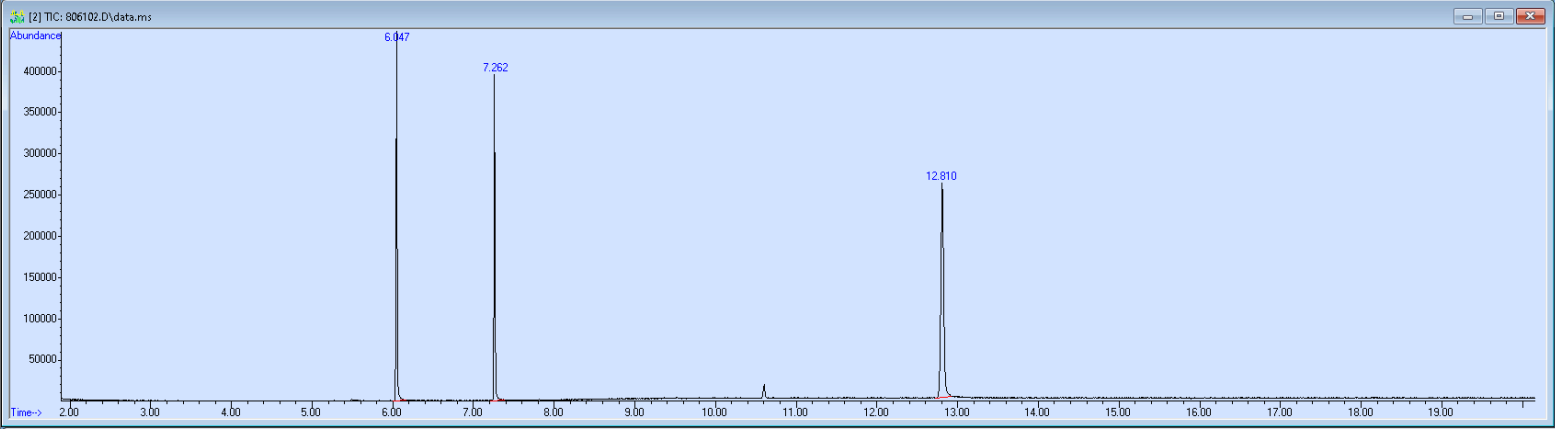Click the 19.00 time axis label

tap(1440, 412)
